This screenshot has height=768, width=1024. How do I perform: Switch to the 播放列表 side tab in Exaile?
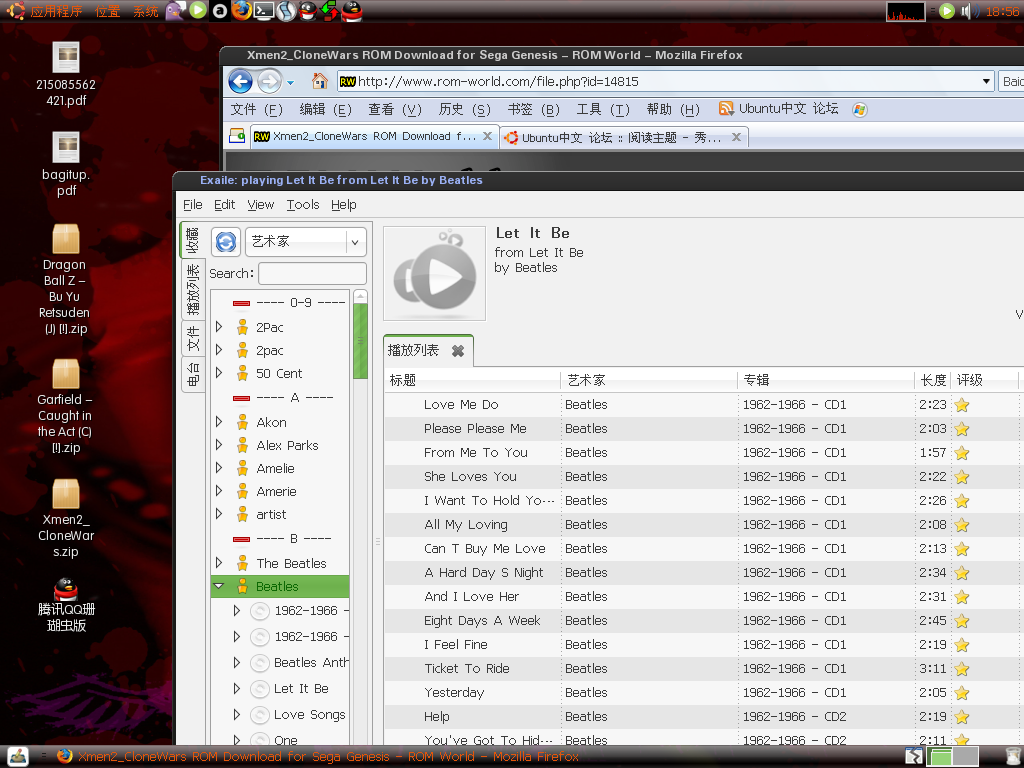point(193,290)
